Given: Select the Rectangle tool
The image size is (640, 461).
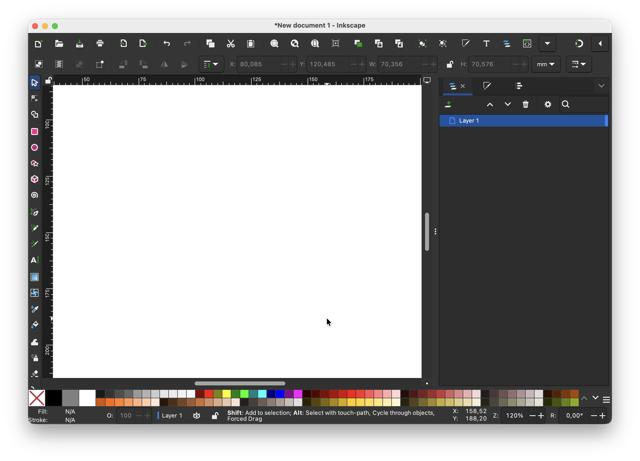Looking at the screenshot, I should pos(35,131).
